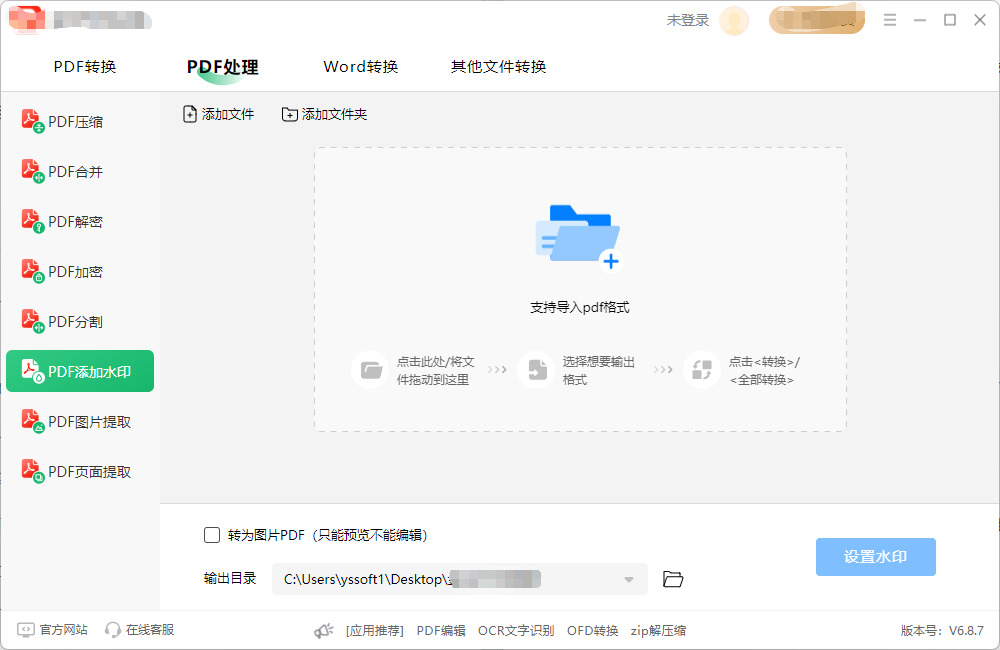
Task: Click the 添加文件 document-plus icon
Action: [189, 114]
